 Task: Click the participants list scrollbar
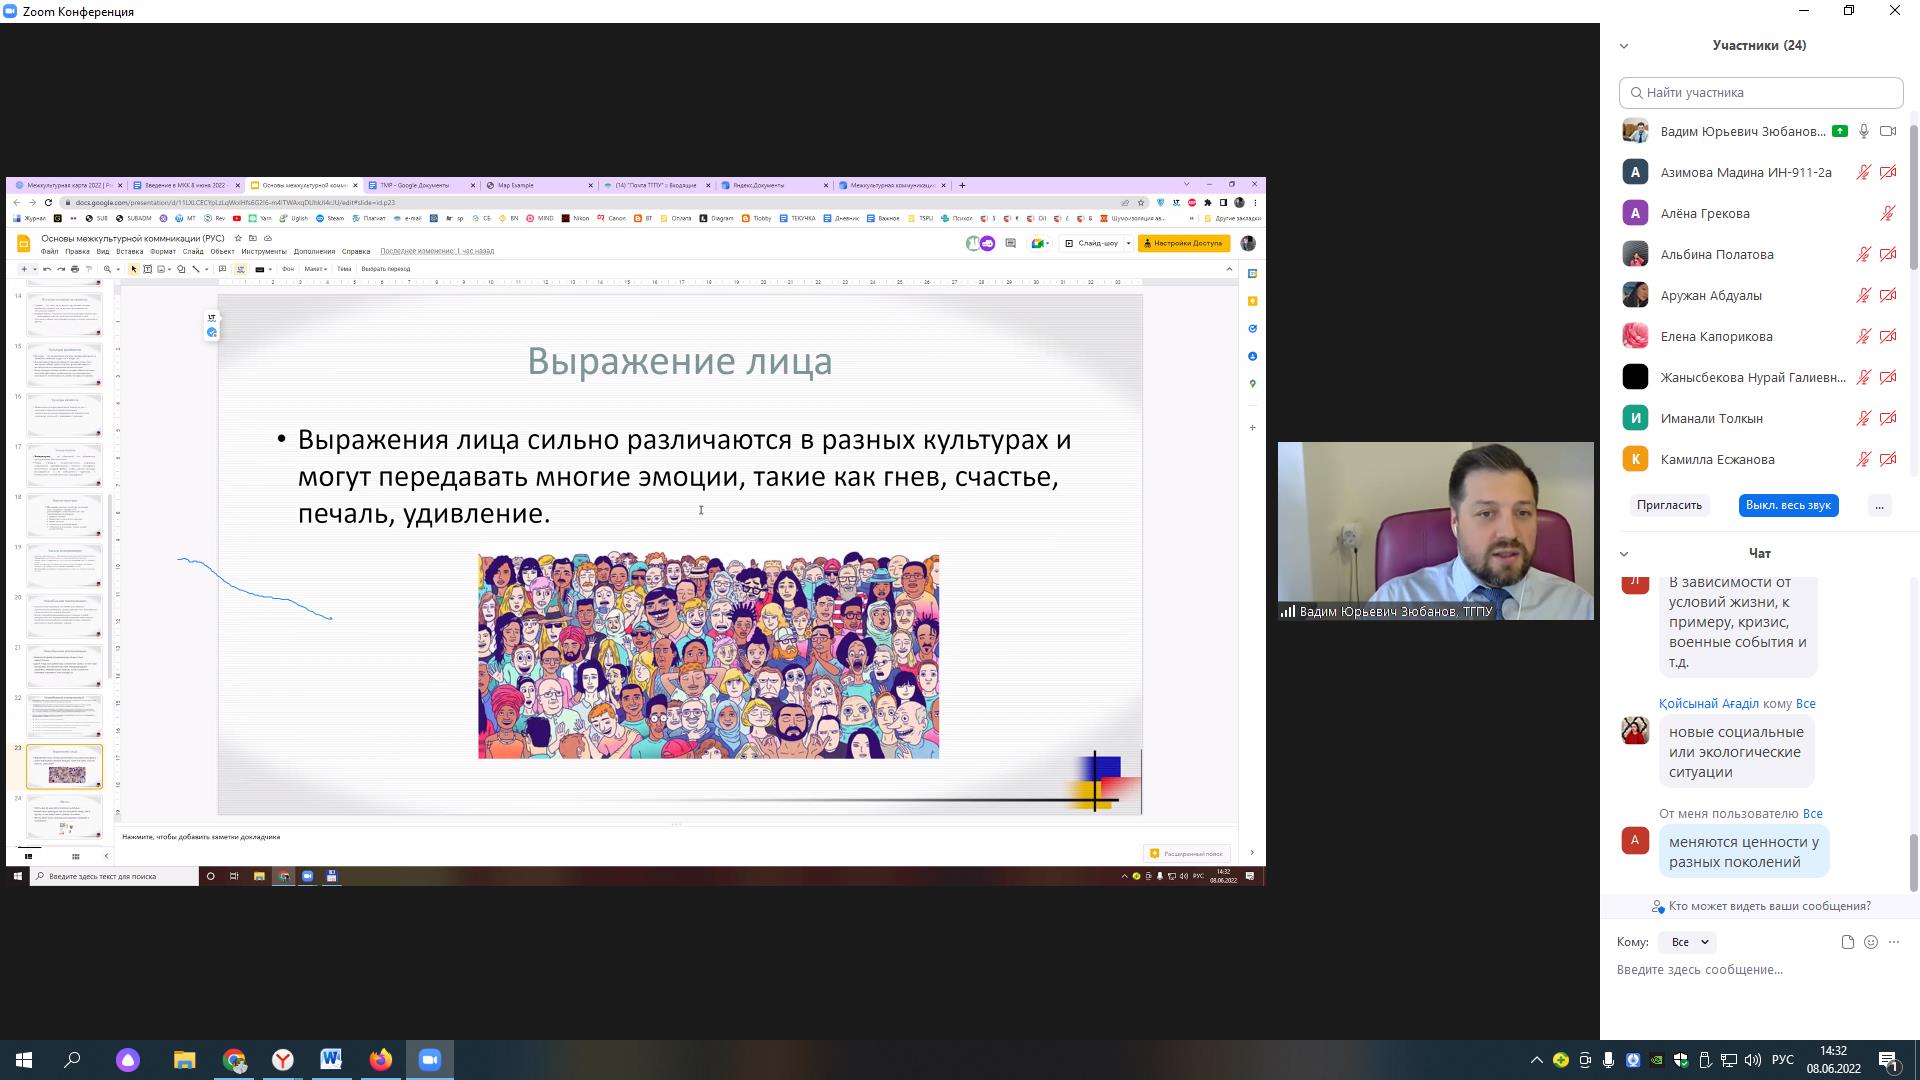coord(1913,195)
